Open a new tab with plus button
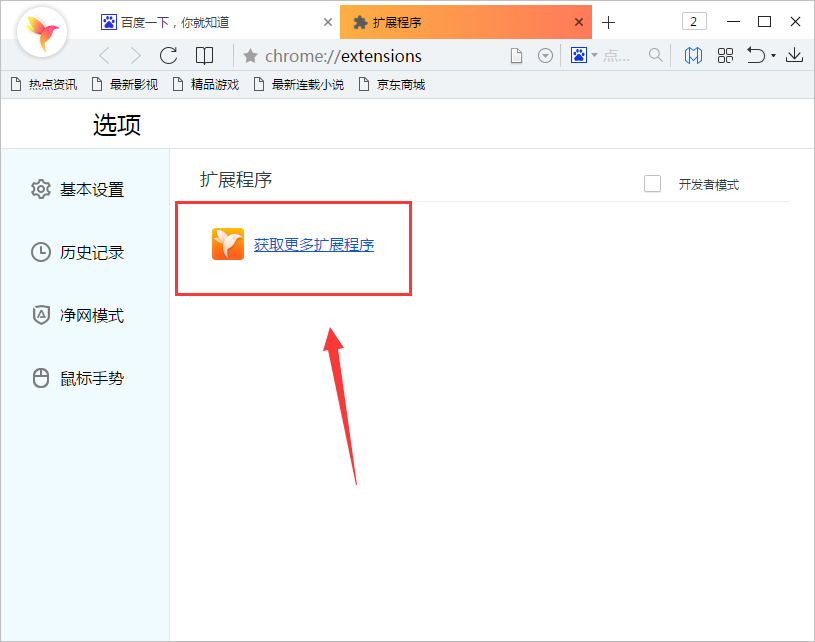815x642 pixels. coord(608,22)
